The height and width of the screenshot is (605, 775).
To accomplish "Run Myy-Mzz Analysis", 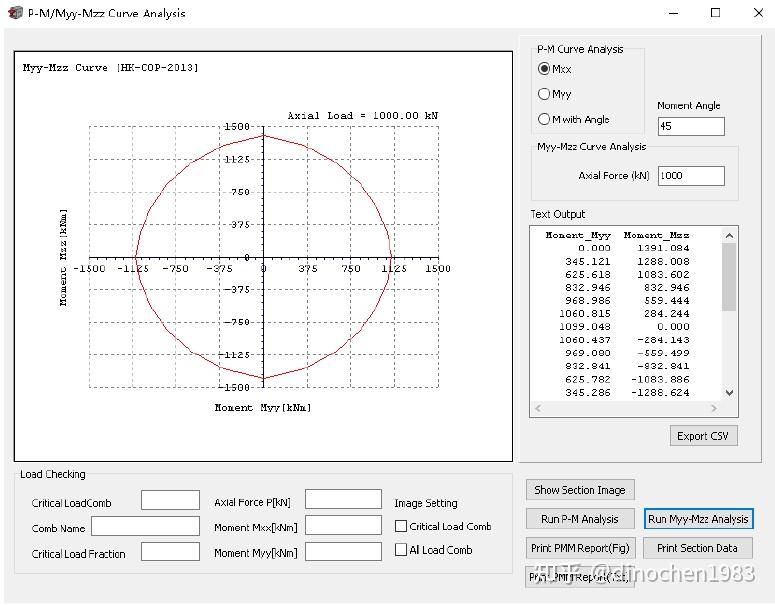I will [x=698, y=519].
